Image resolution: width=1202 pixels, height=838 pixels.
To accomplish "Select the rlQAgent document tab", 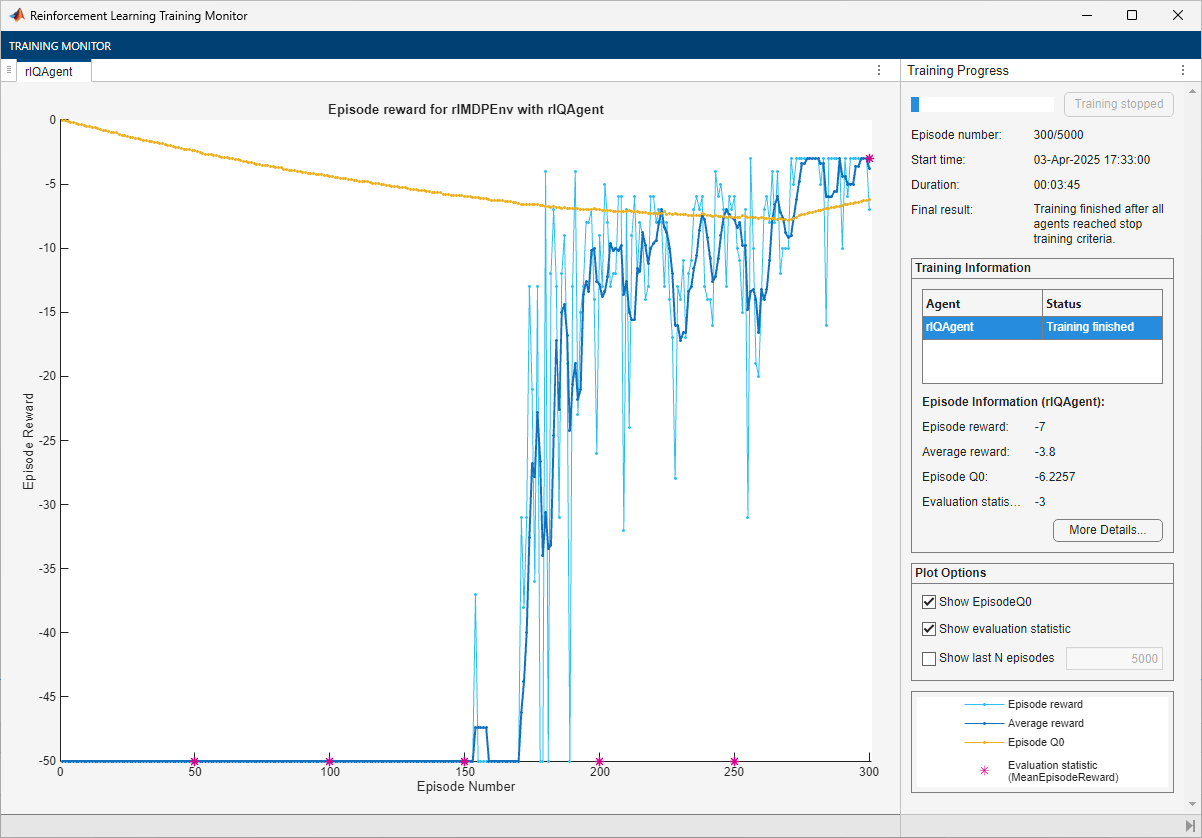I will click(49, 71).
